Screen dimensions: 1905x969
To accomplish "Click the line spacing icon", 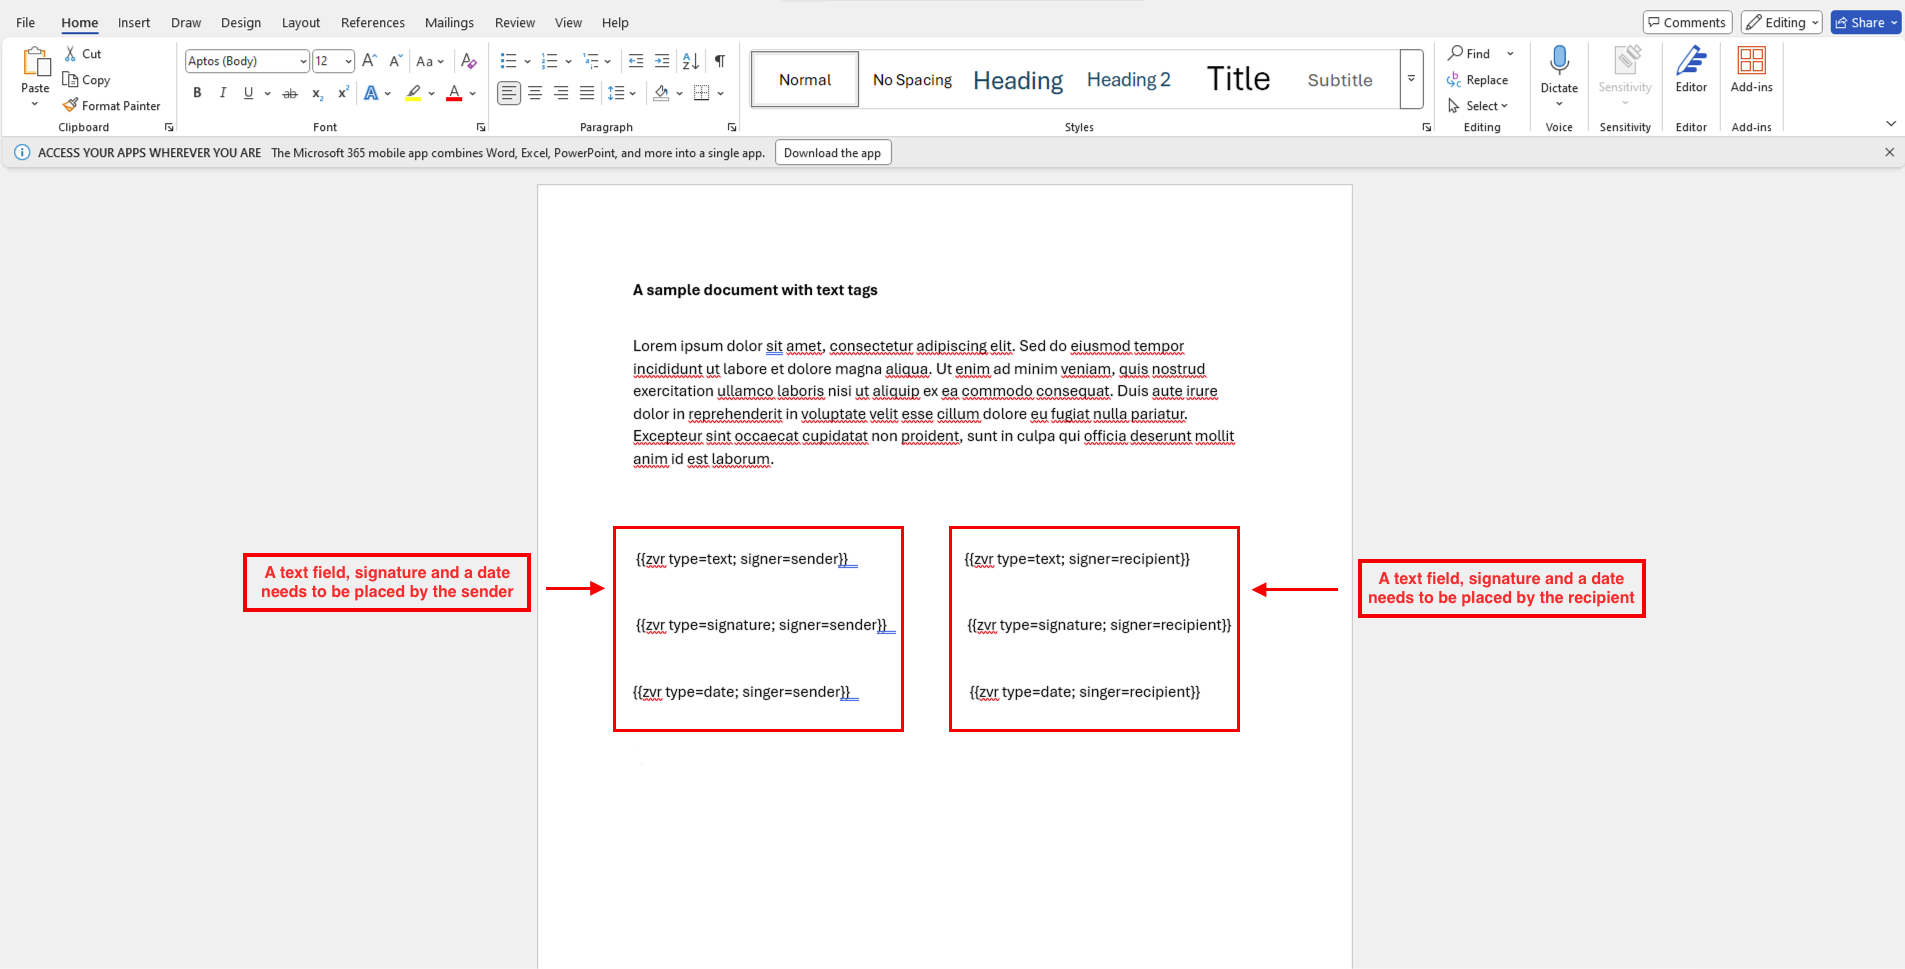I will pos(616,93).
